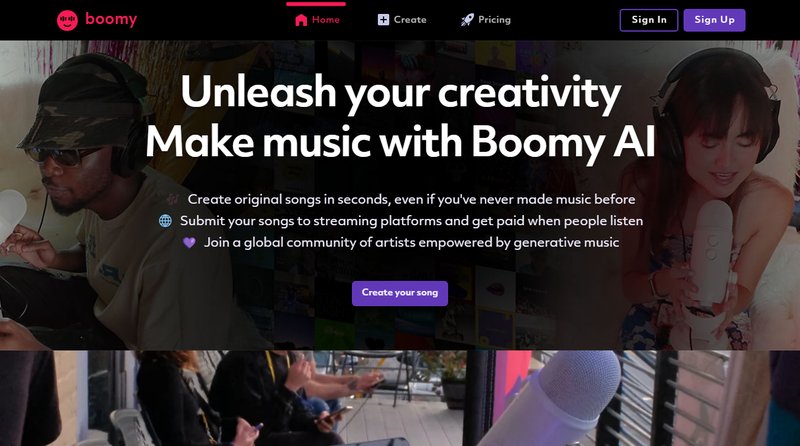800x446 pixels.
Task: Click the Create your song button
Action: pos(400,293)
